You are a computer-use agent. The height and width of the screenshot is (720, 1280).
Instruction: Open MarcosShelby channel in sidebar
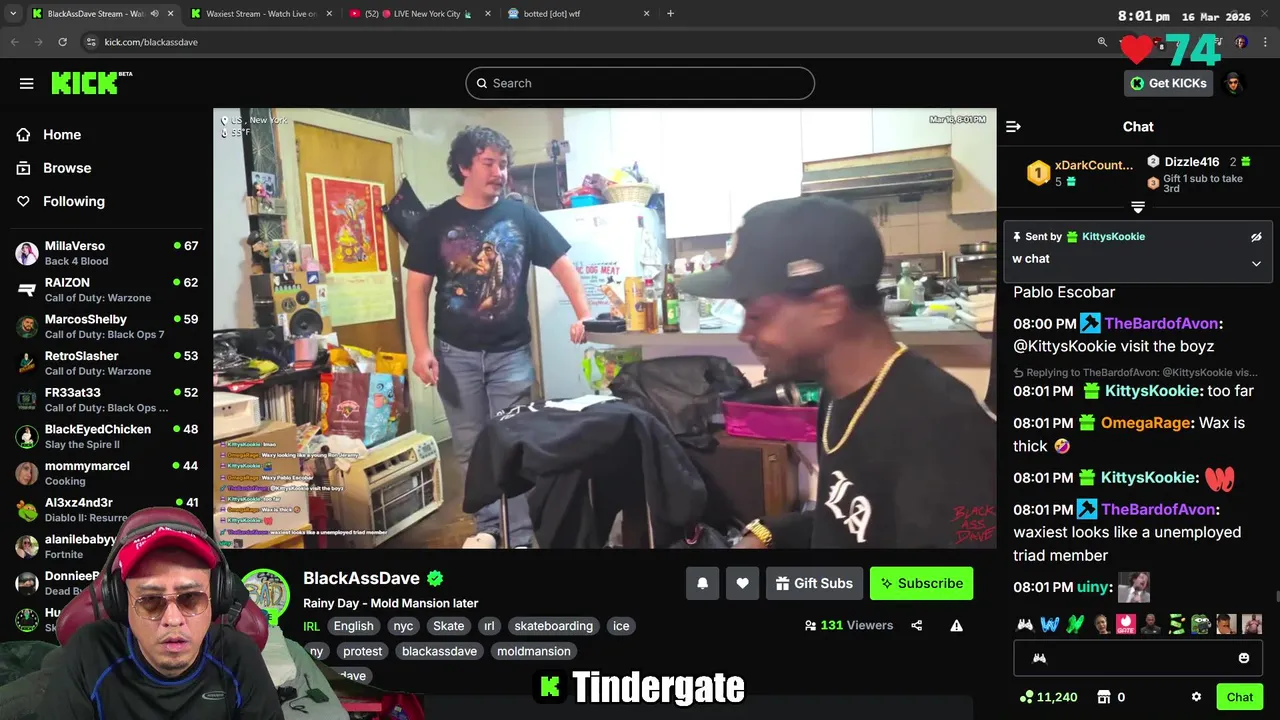tap(106, 326)
